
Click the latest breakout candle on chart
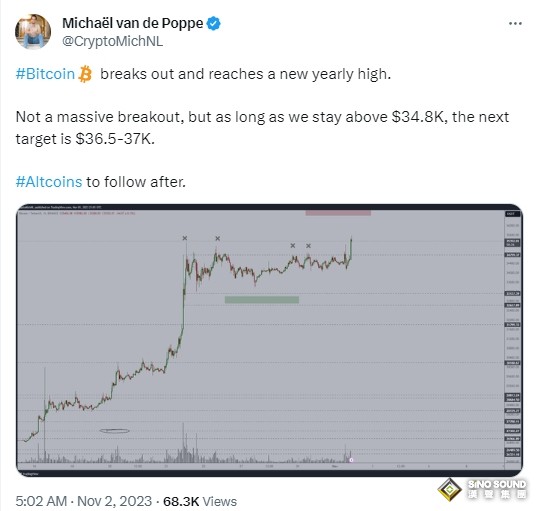pos(351,248)
